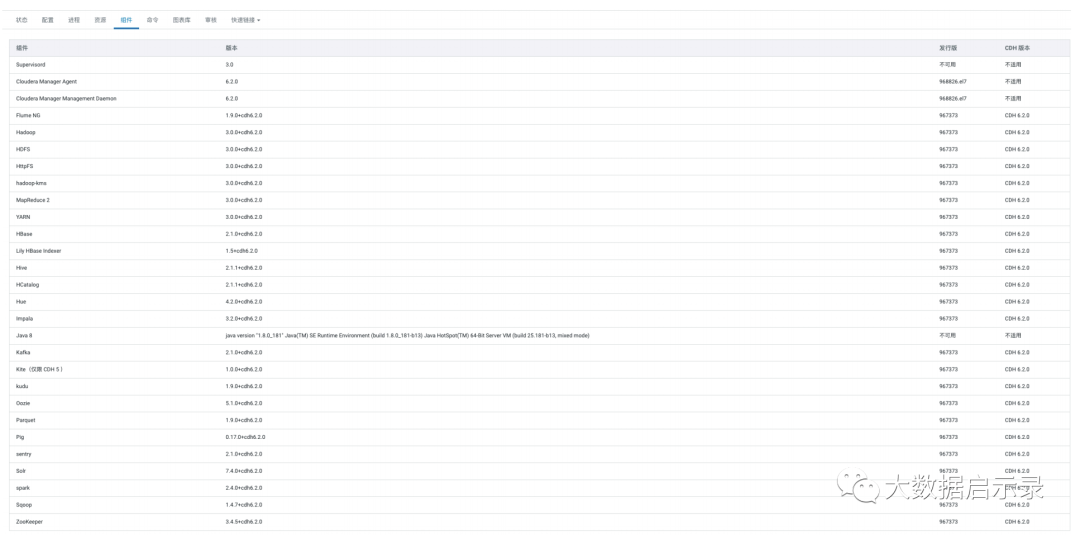Click the HBase component name
The height and width of the screenshot is (535, 1080).
tap(24, 234)
